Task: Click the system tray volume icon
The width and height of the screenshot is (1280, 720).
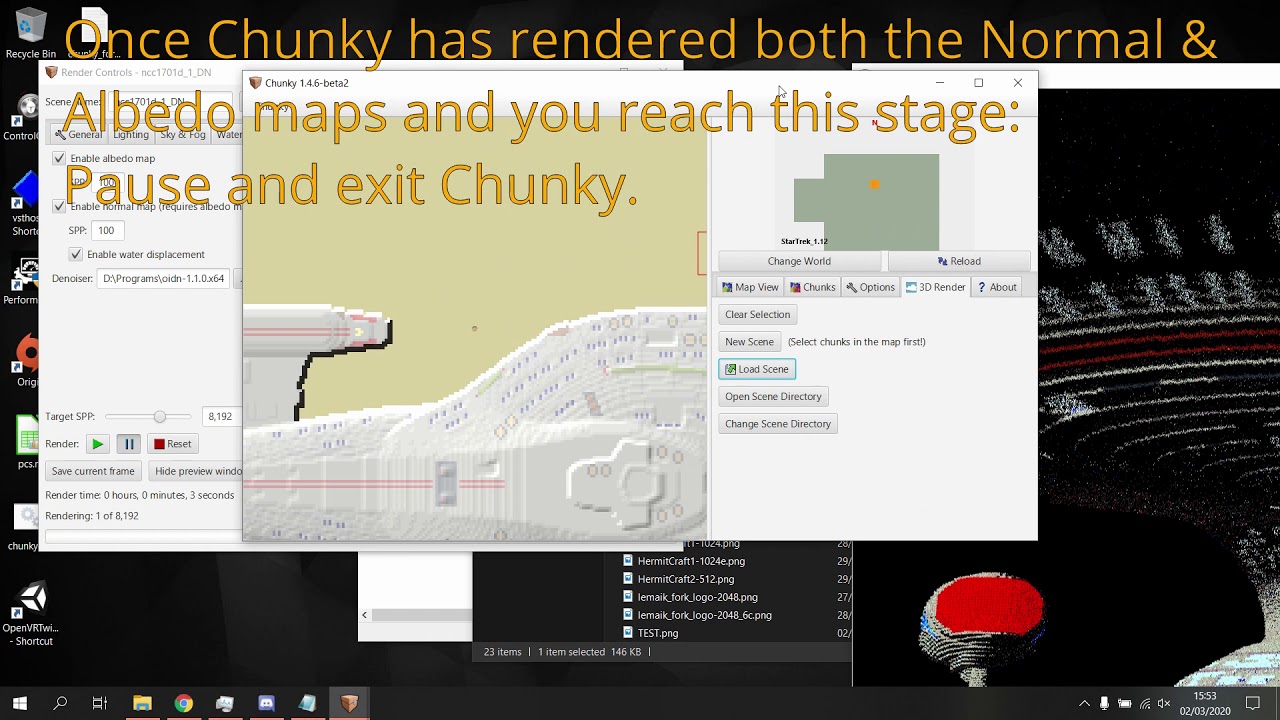Action: 1163,704
